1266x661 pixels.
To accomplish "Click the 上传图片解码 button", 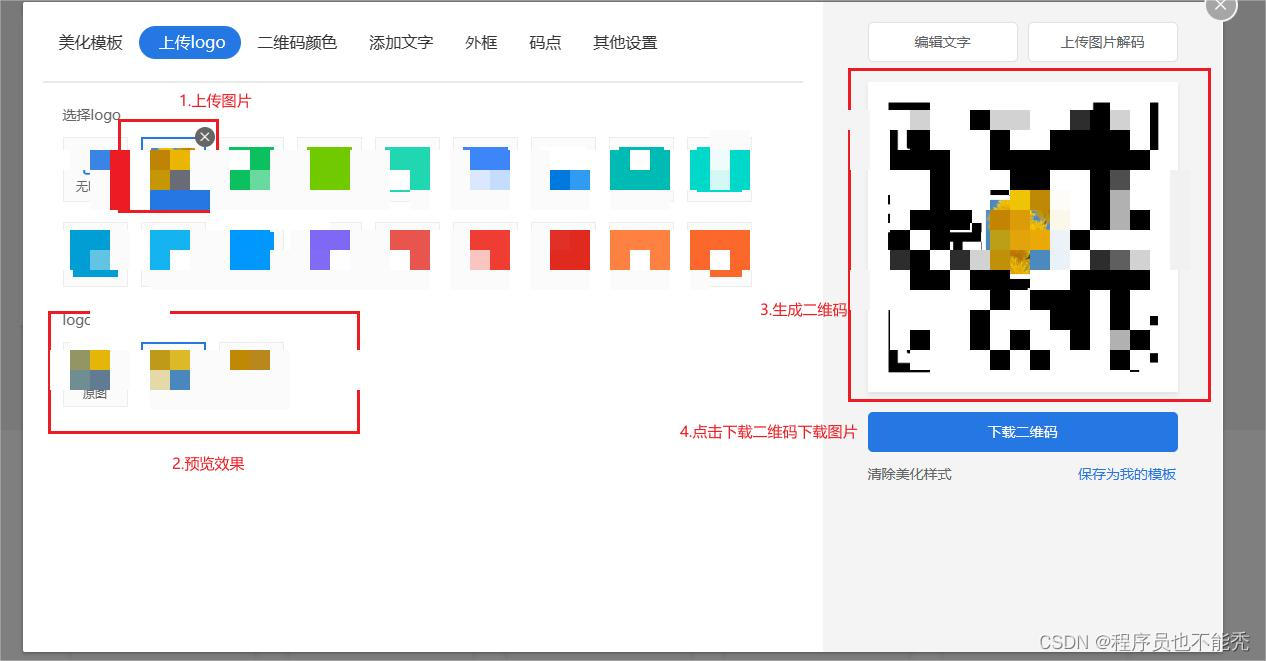I will click(1103, 42).
